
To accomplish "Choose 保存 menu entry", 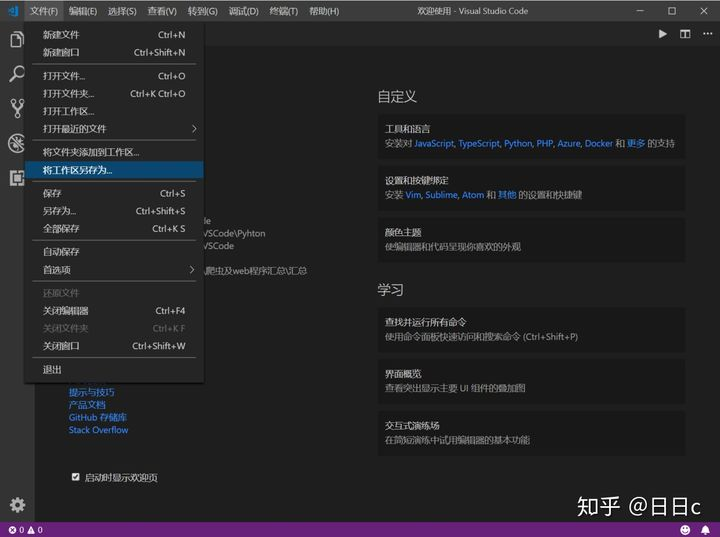I will 115,193.
